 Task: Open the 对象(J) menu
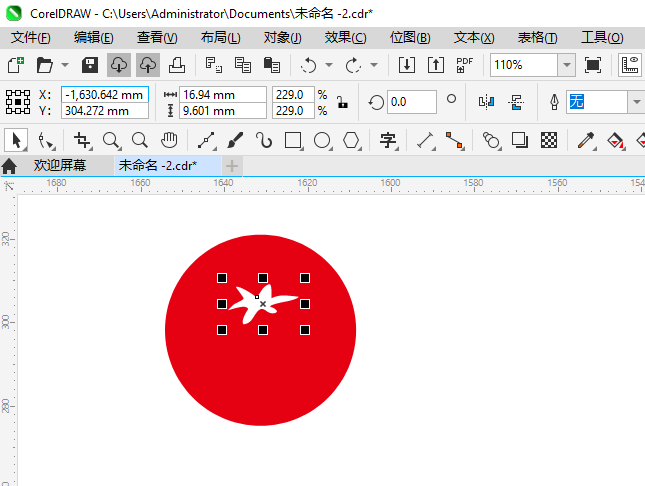[282, 38]
